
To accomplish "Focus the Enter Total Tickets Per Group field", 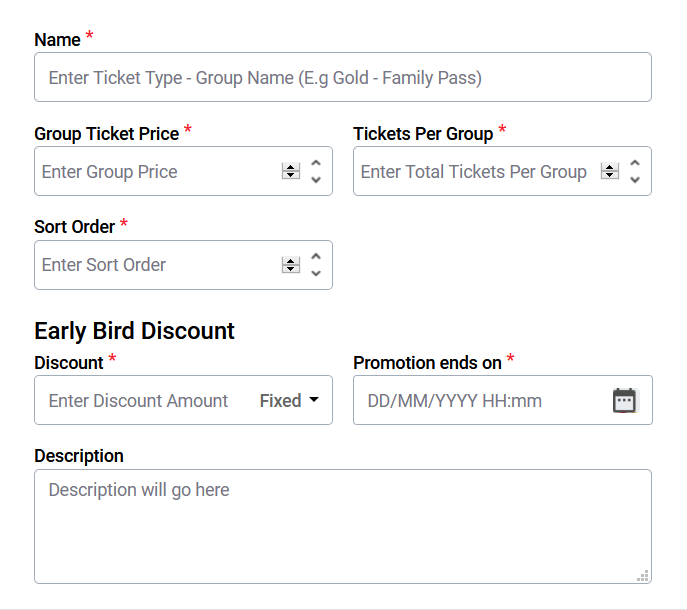I will coord(477,171).
